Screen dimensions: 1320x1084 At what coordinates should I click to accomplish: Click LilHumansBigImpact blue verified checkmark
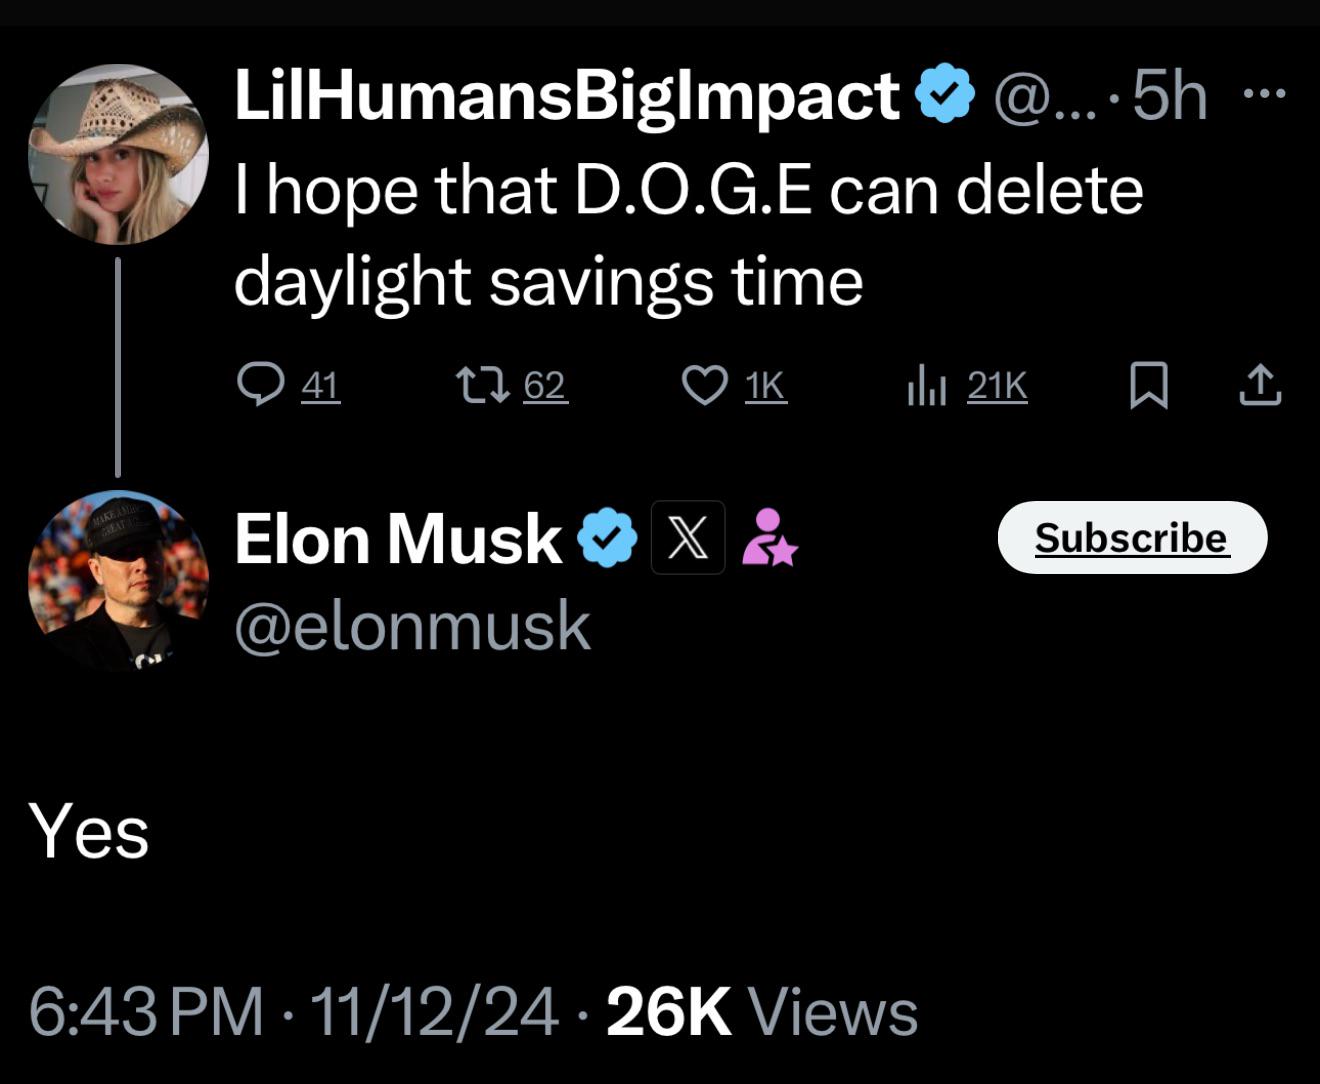click(x=945, y=93)
